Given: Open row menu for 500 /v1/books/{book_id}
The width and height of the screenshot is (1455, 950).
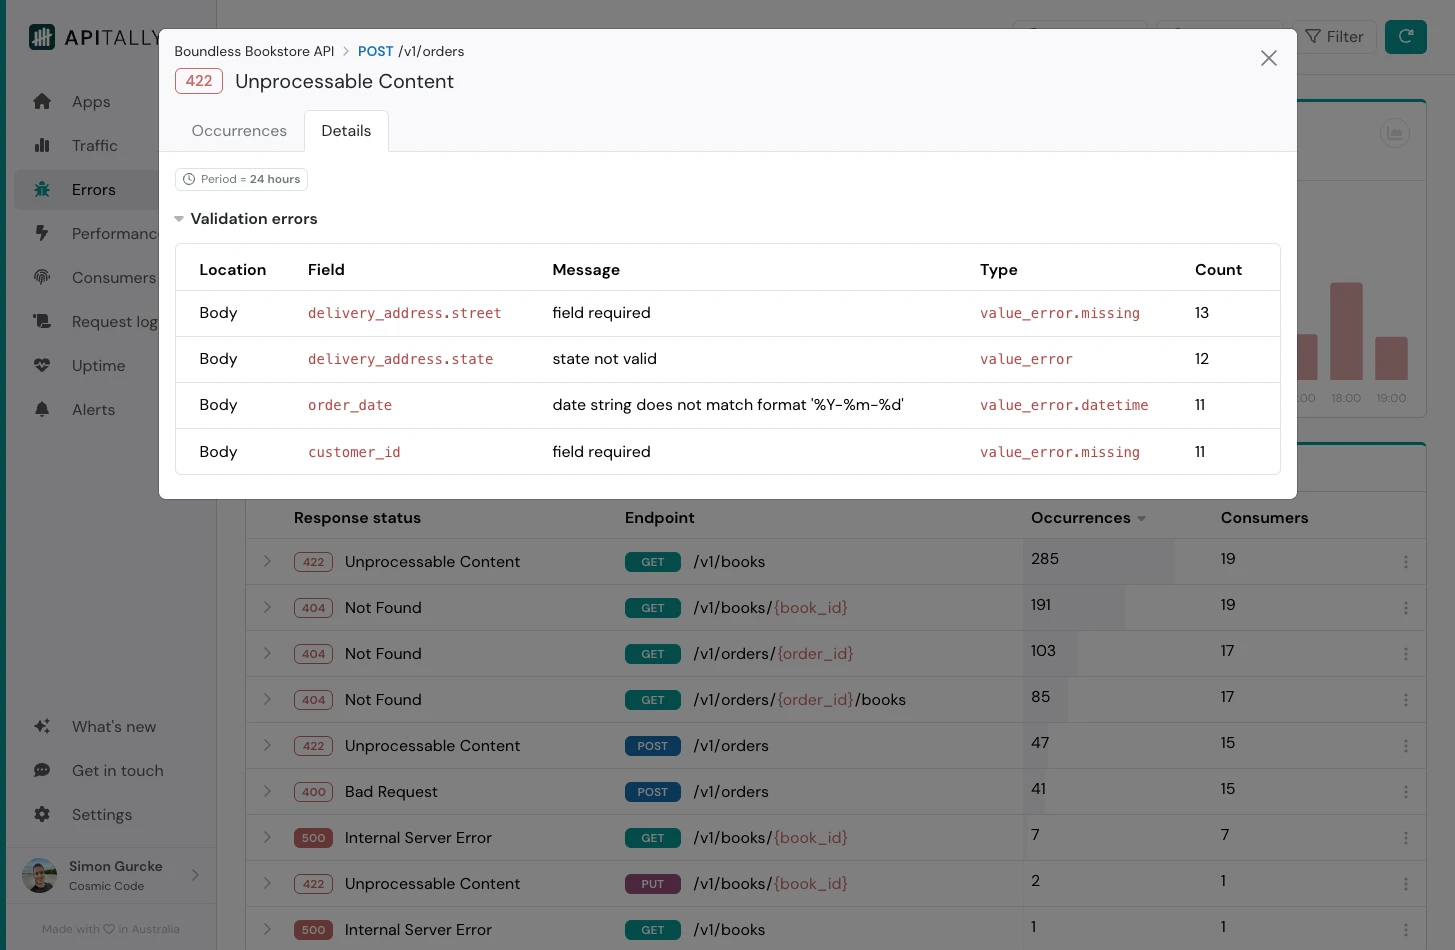Looking at the screenshot, I should click(x=1406, y=838).
